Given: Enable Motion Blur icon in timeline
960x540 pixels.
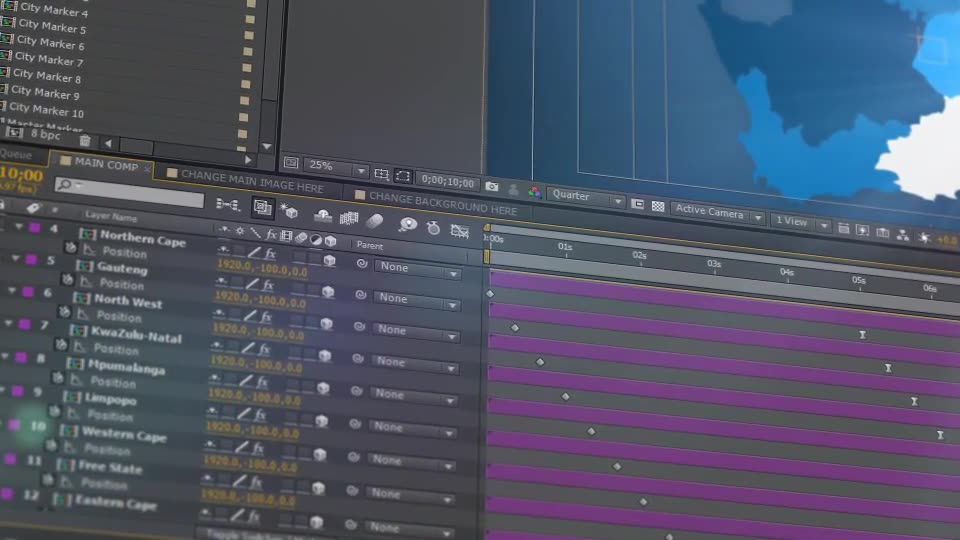Looking at the screenshot, I should point(374,221).
